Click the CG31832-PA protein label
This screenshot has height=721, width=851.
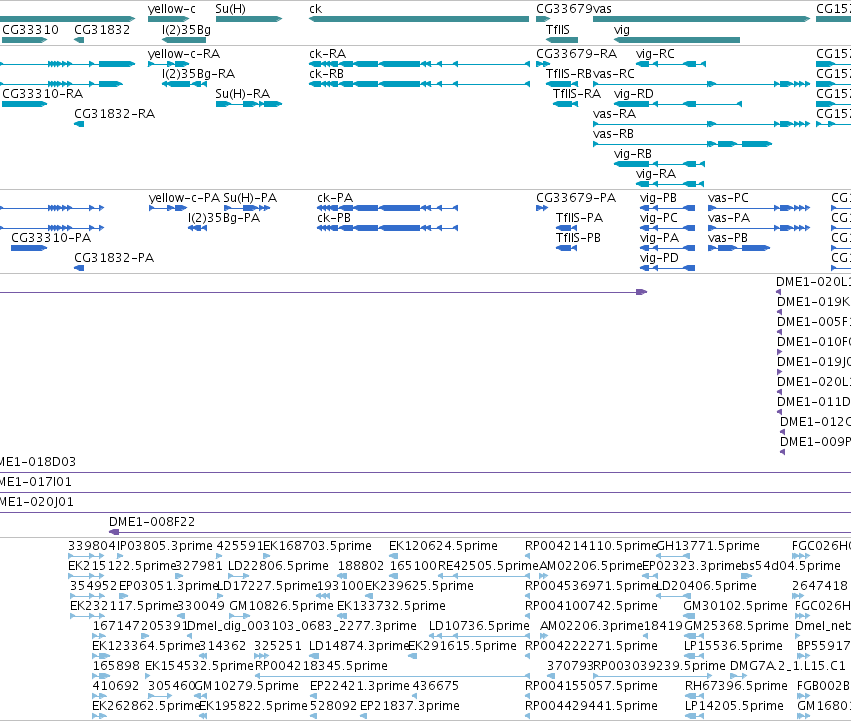[x=114, y=257]
